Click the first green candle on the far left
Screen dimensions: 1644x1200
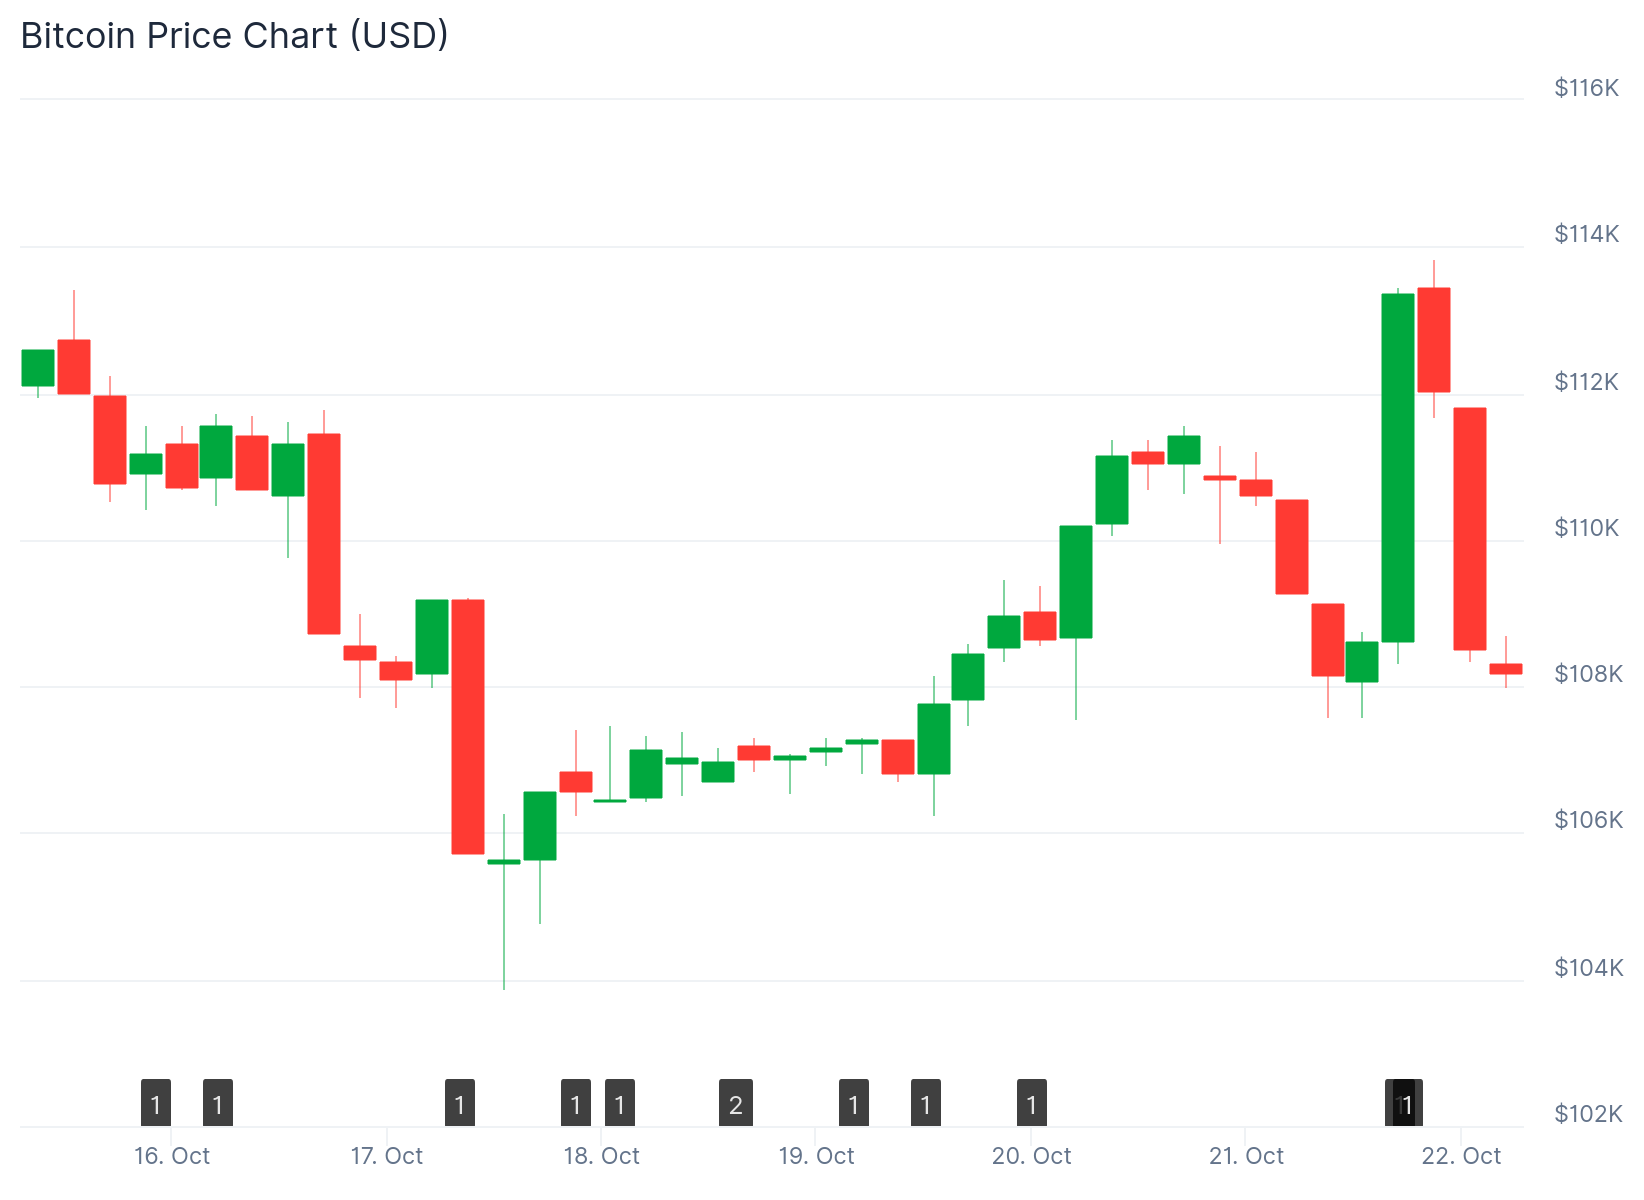(38, 368)
